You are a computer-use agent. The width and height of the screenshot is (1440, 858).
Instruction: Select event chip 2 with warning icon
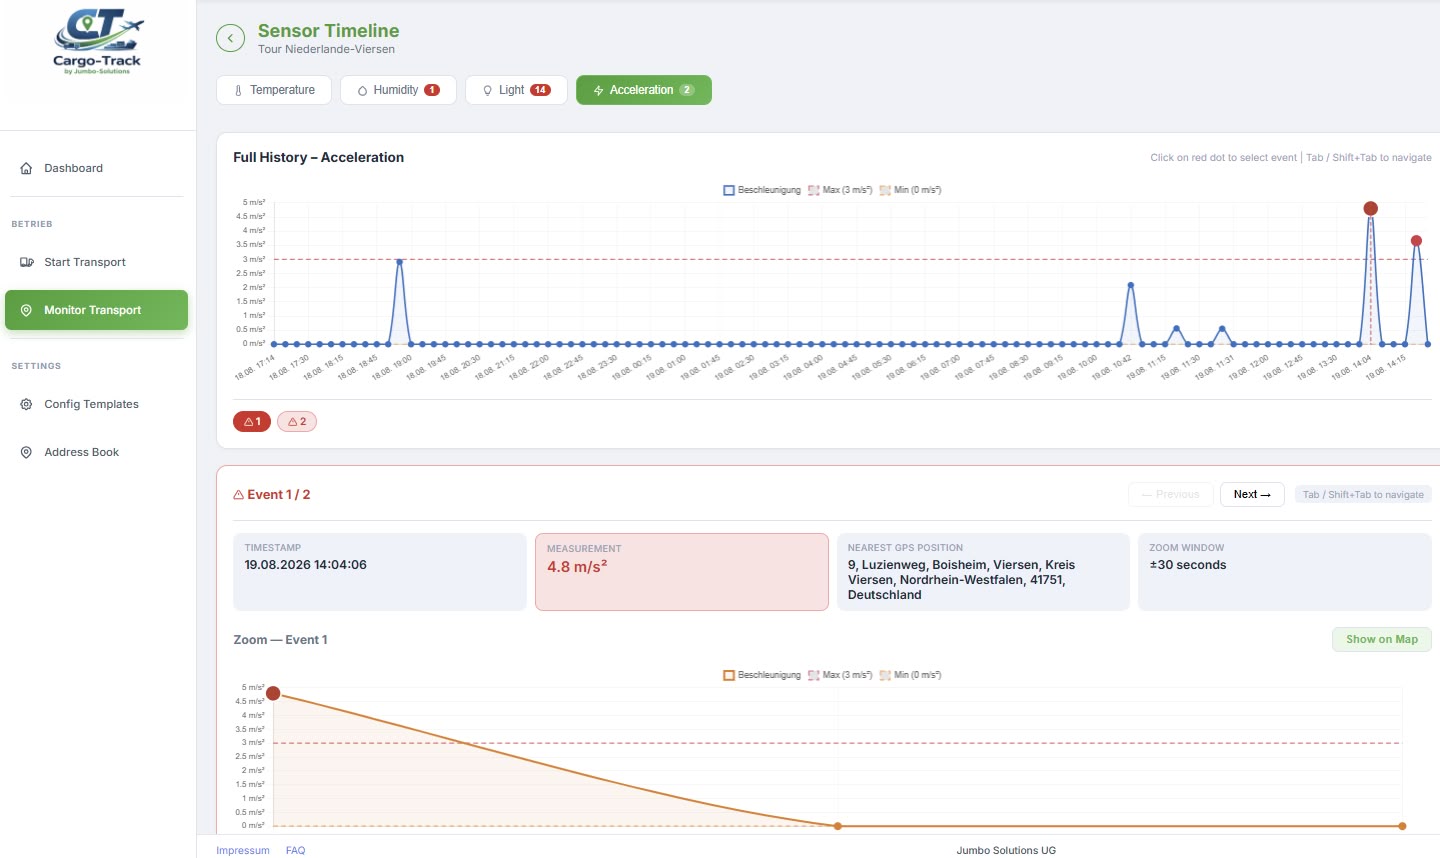[x=297, y=422]
